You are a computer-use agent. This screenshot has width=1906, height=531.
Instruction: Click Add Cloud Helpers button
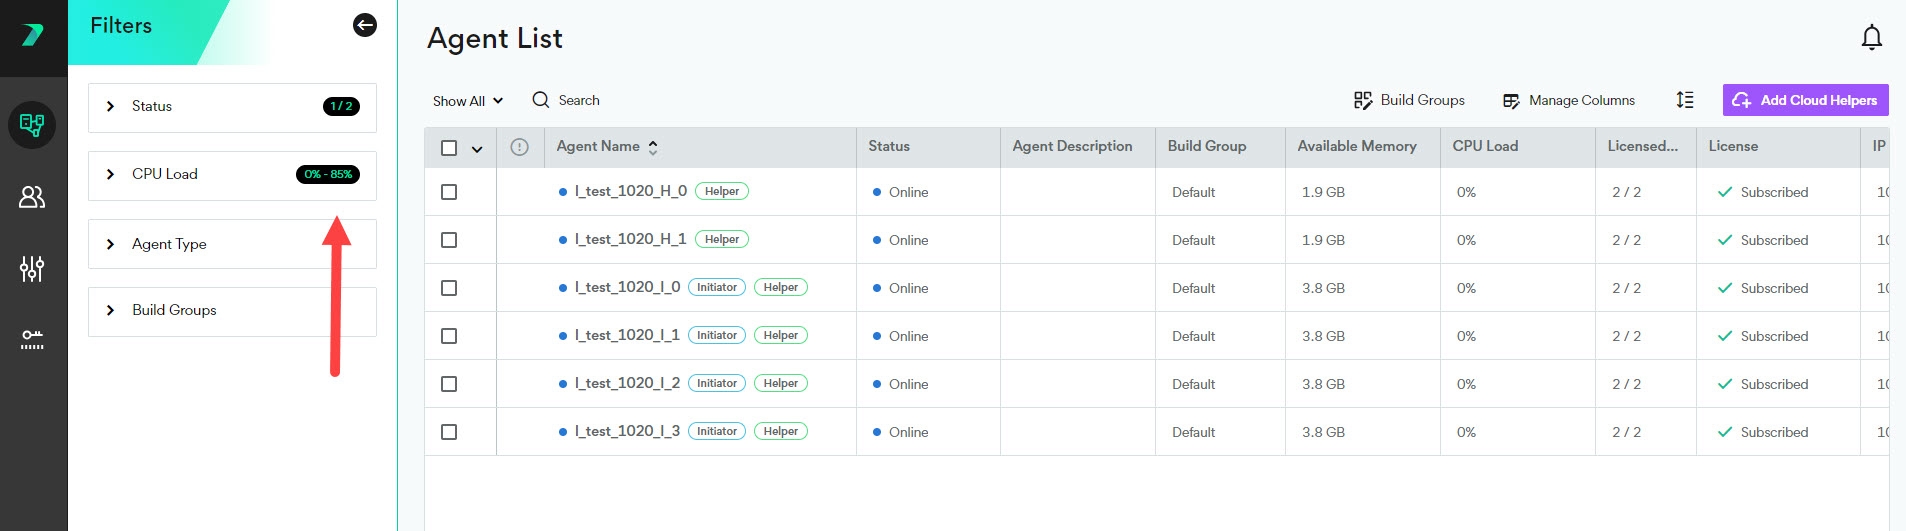(x=1805, y=100)
